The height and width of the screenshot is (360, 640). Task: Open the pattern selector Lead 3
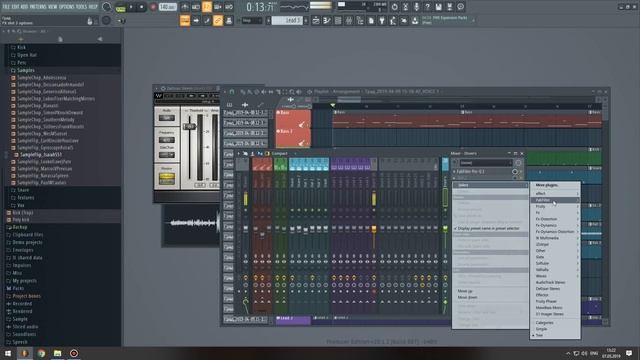tap(287, 20)
